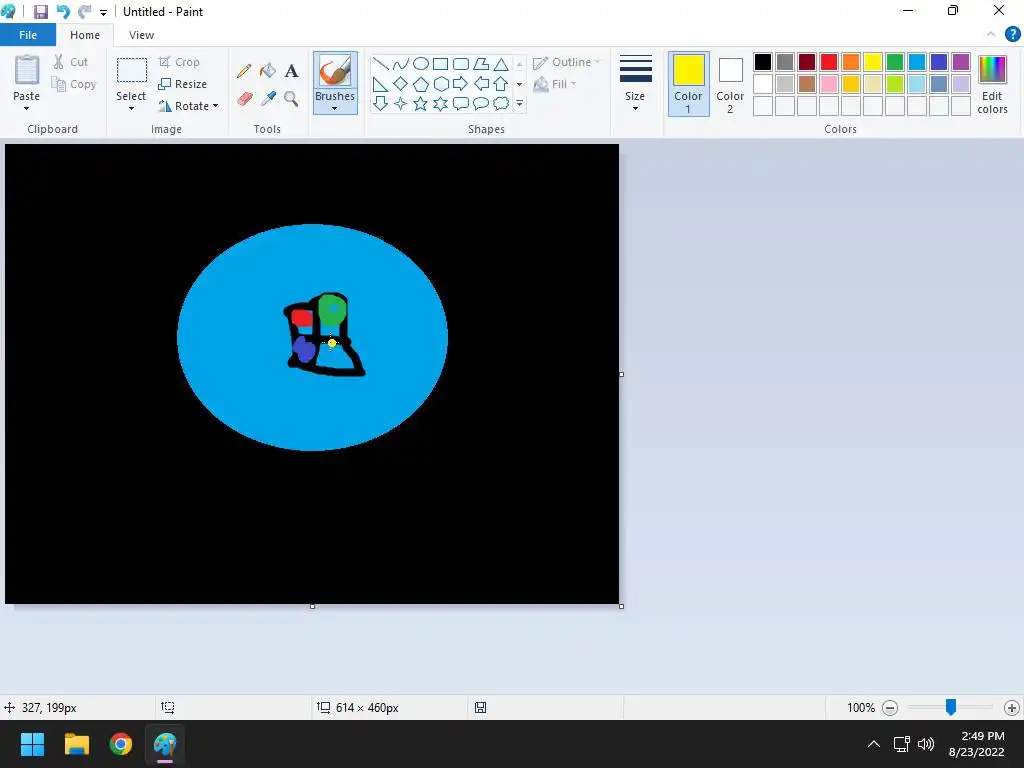Image resolution: width=1024 pixels, height=768 pixels.
Task: Choose the Triangle shape
Action: [x=501, y=64]
